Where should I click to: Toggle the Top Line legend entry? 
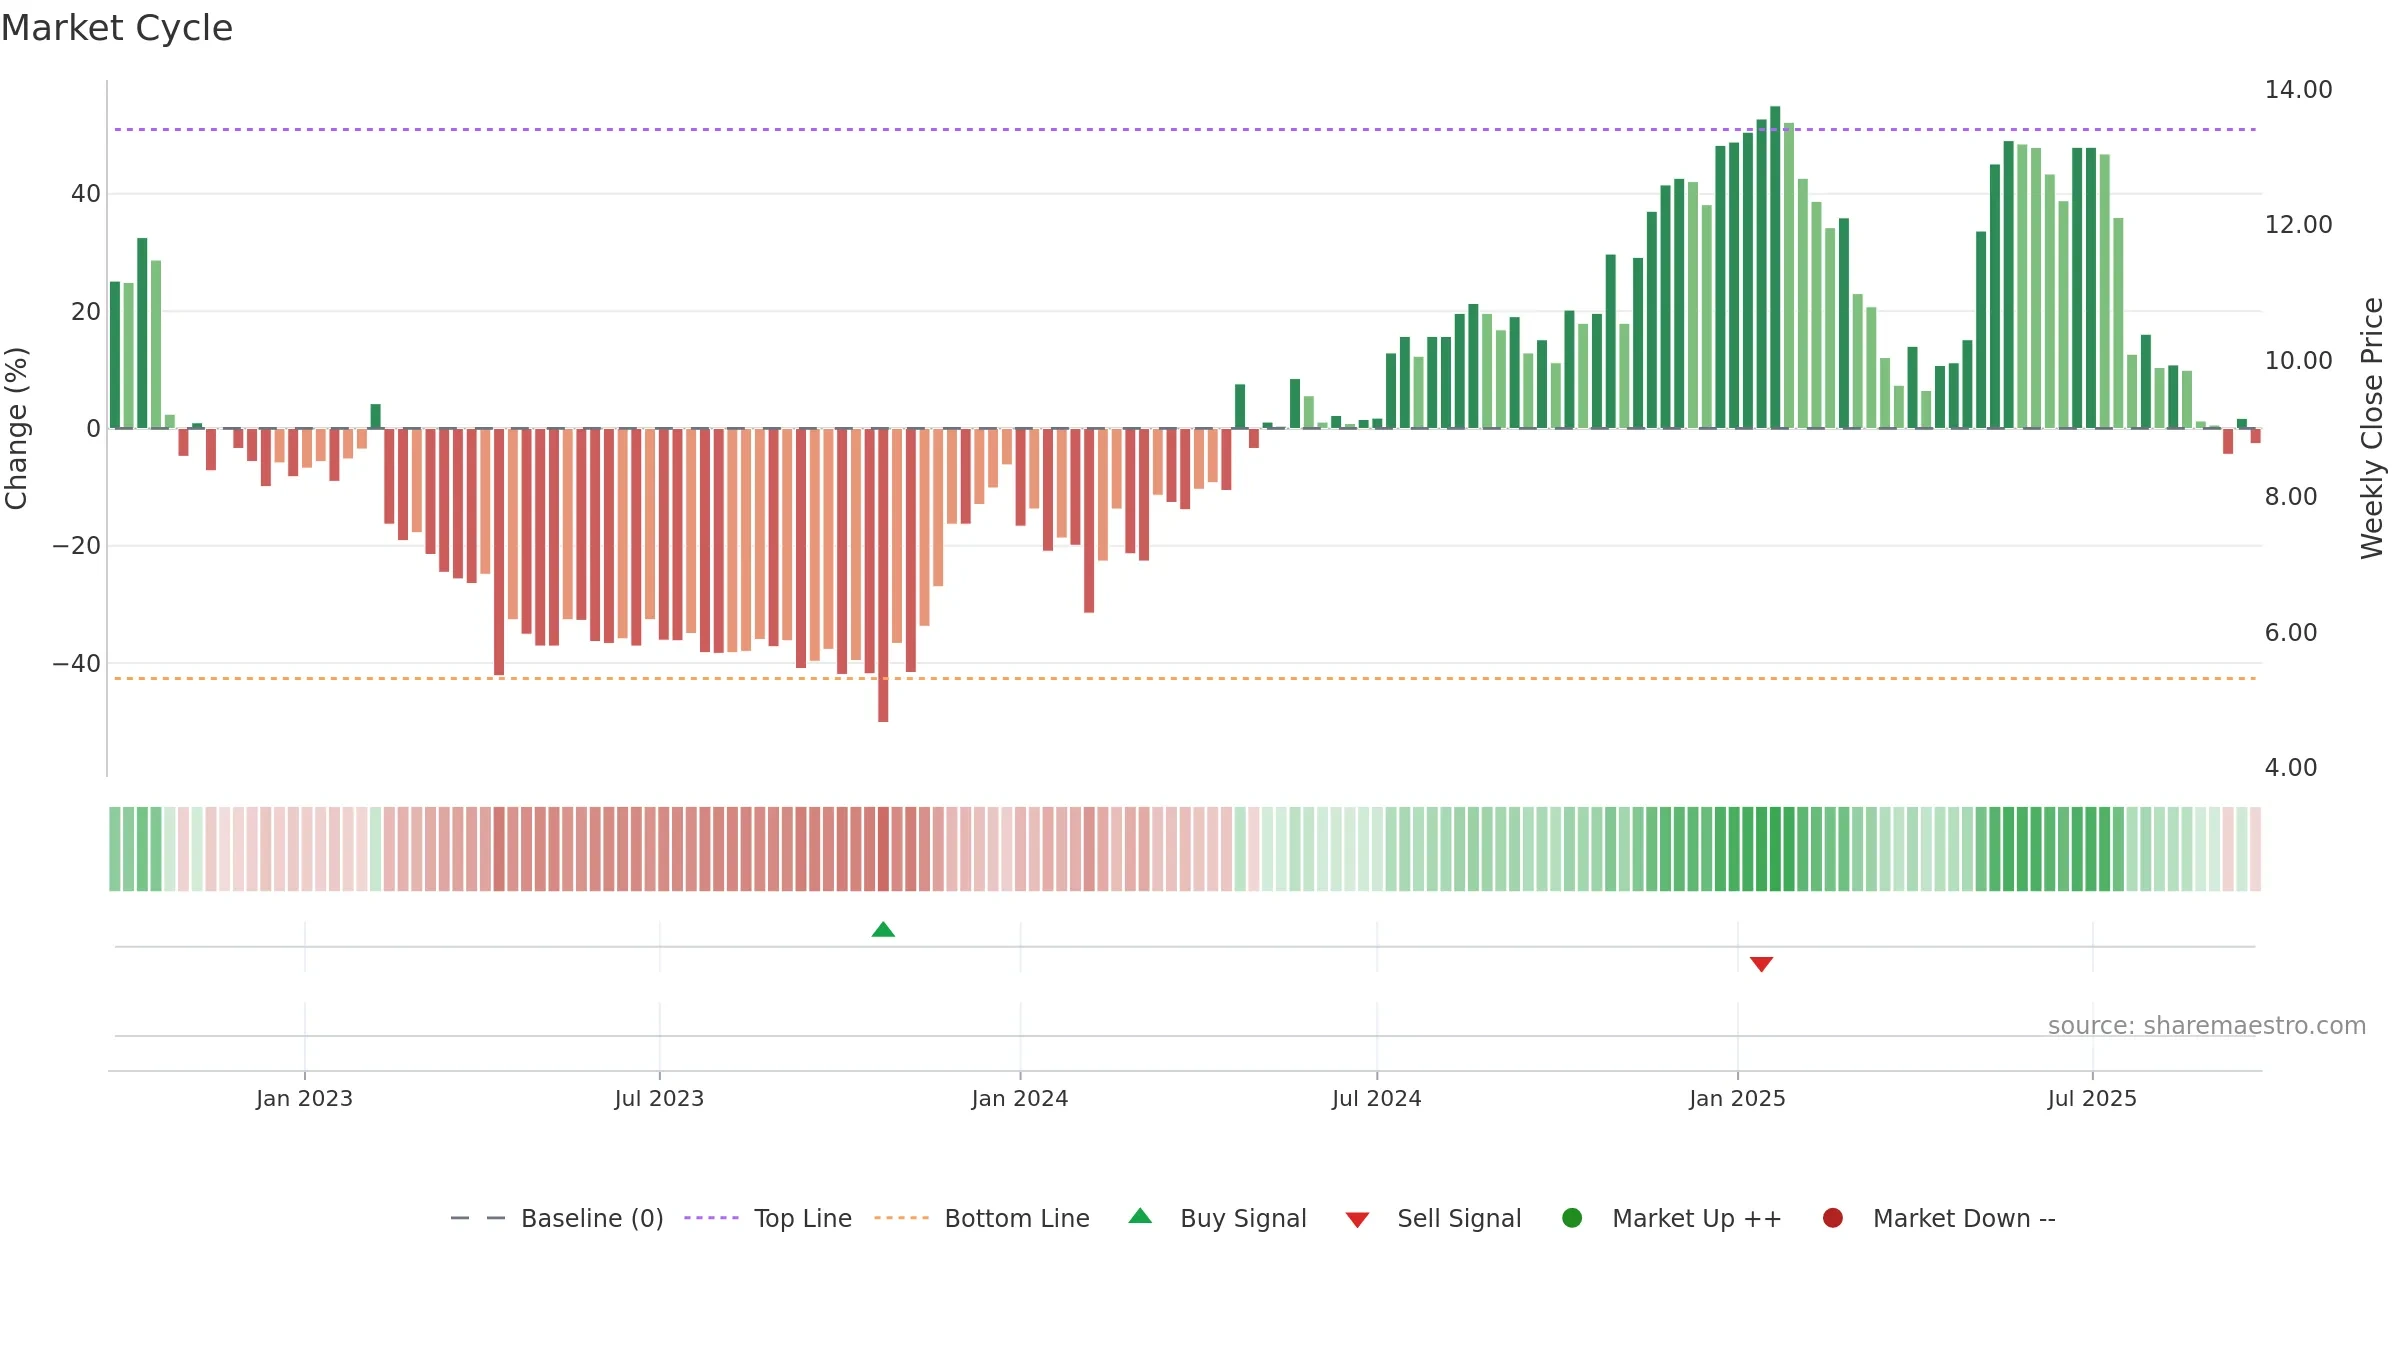tap(768, 1218)
